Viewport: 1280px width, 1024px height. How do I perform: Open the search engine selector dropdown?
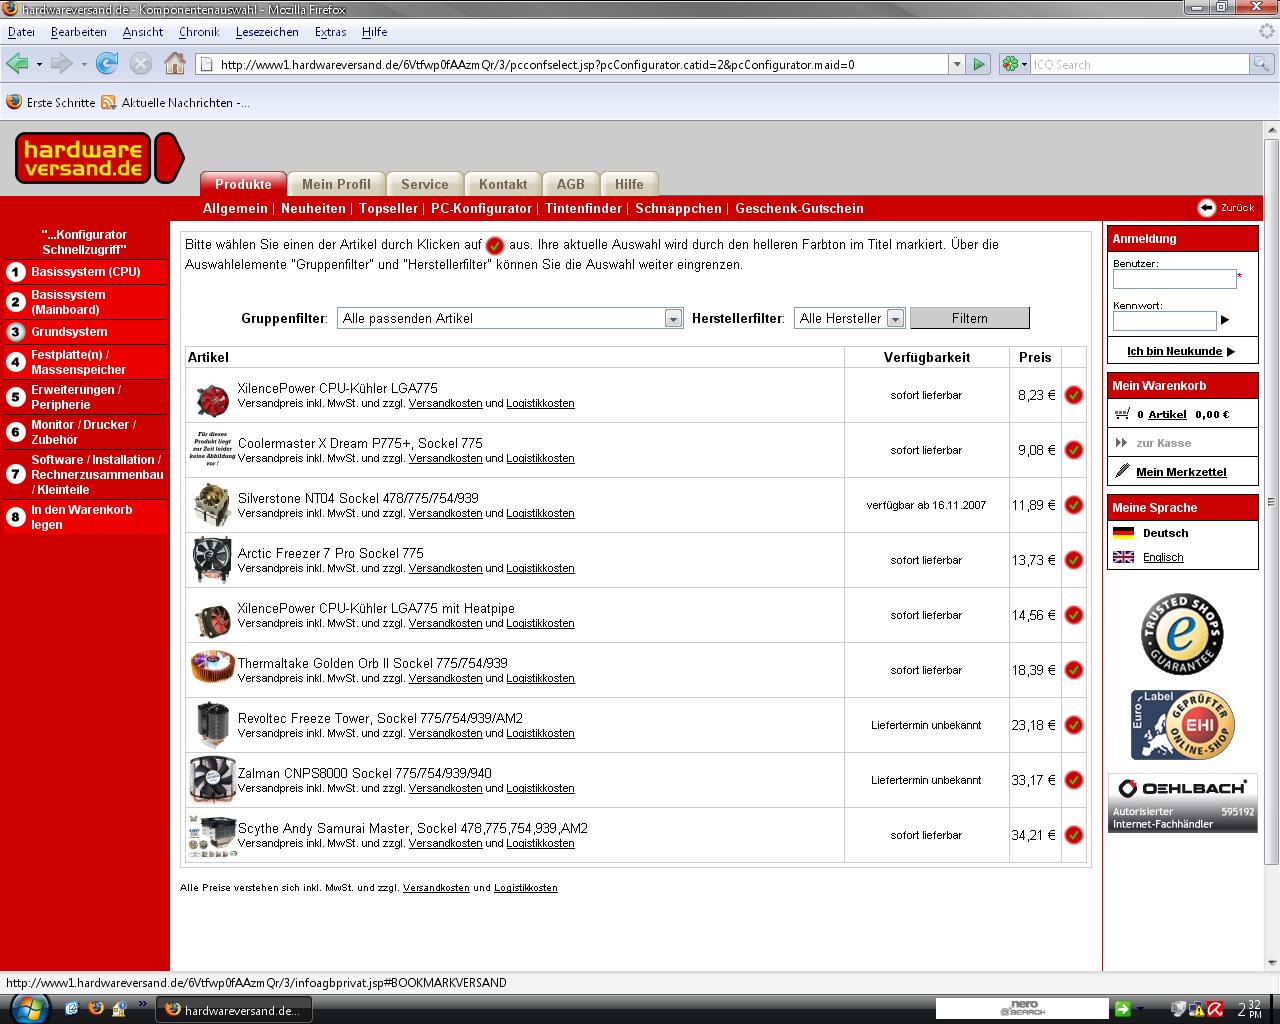click(1015, 64)
